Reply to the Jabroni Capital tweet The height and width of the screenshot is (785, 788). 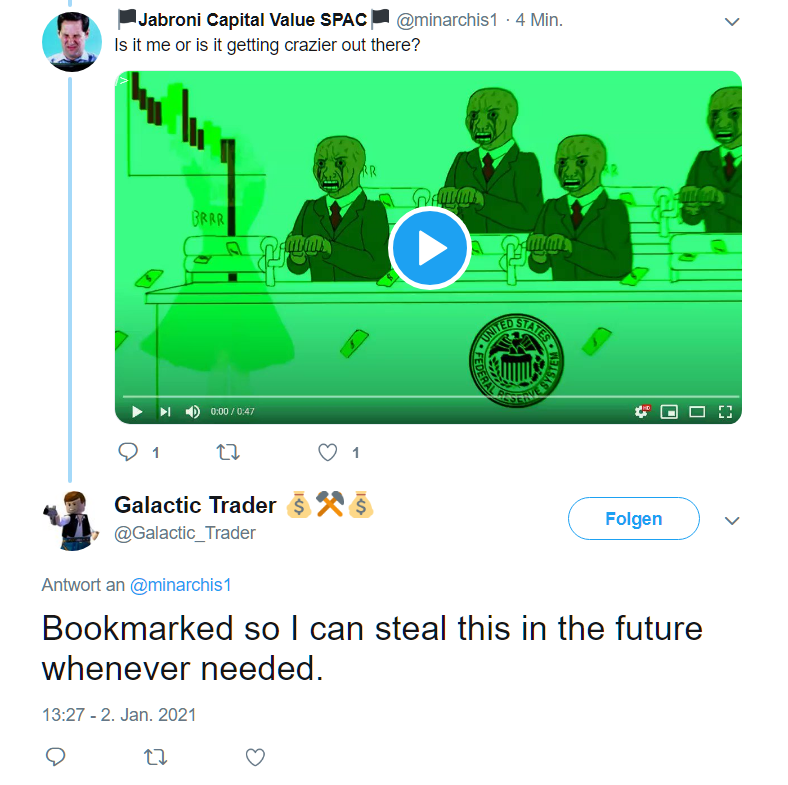coord(128,452)
